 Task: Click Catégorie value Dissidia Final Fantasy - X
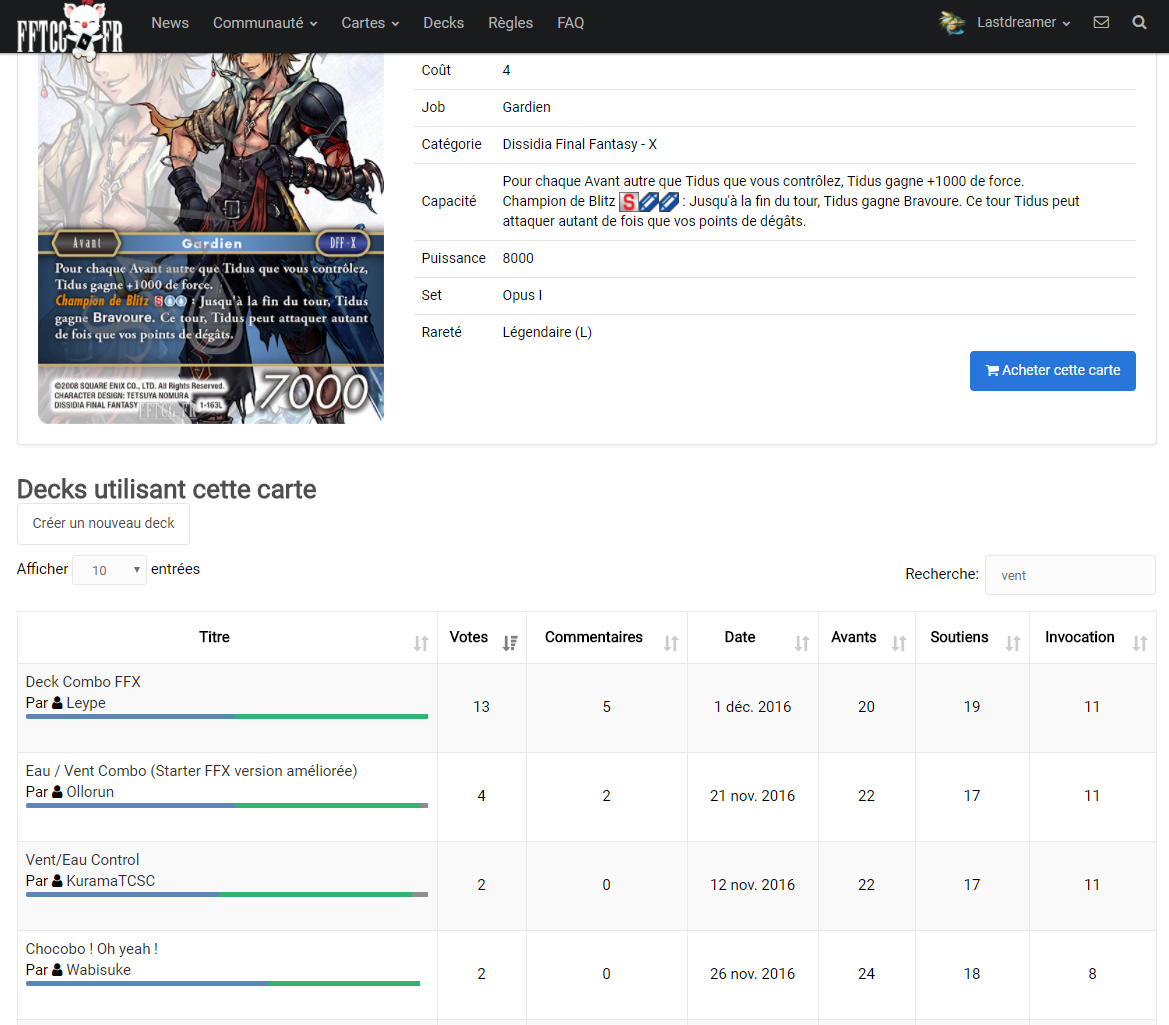pyautogui.click(x=579, y=144)
